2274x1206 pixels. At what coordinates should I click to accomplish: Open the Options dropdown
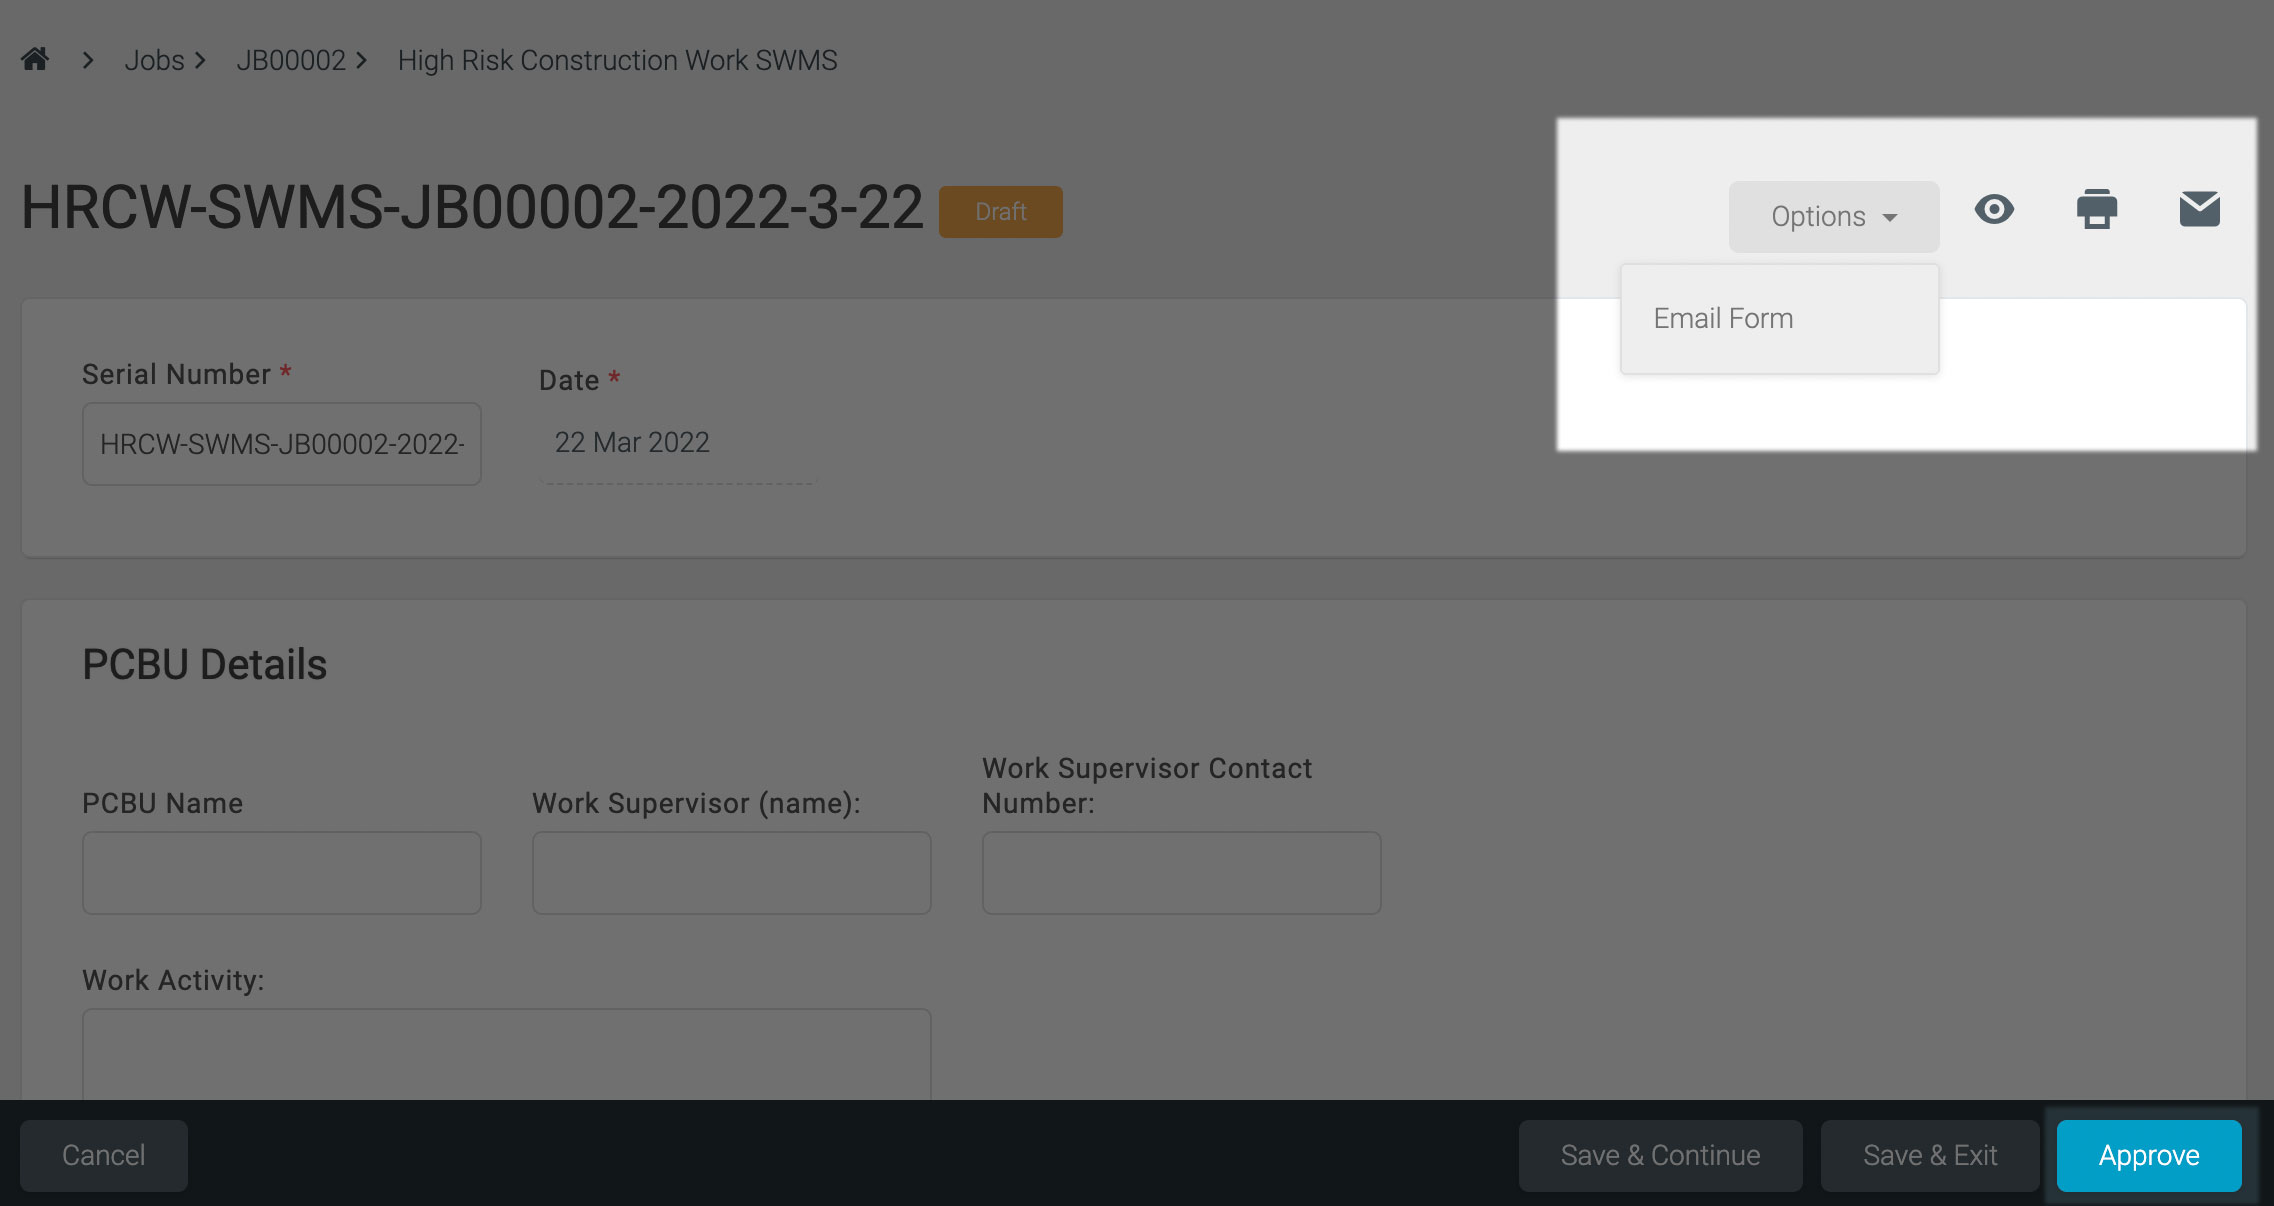pyautogui.click(x=1834, y=216)
